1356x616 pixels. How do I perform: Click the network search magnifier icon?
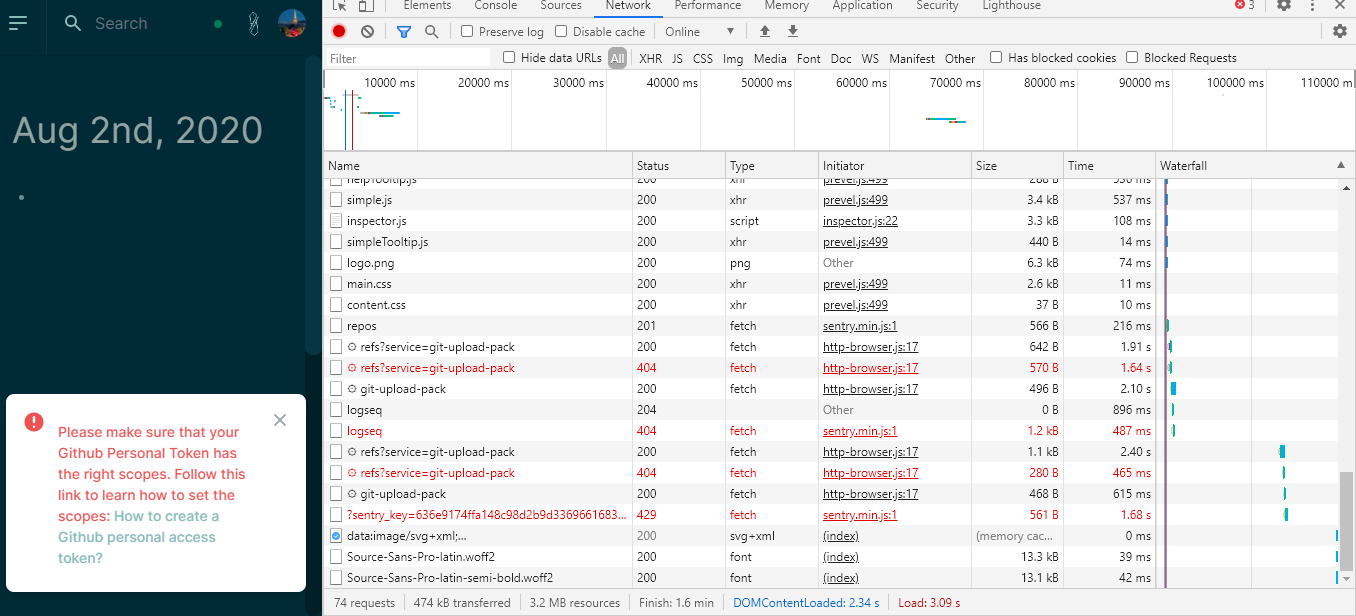[431, 31]
